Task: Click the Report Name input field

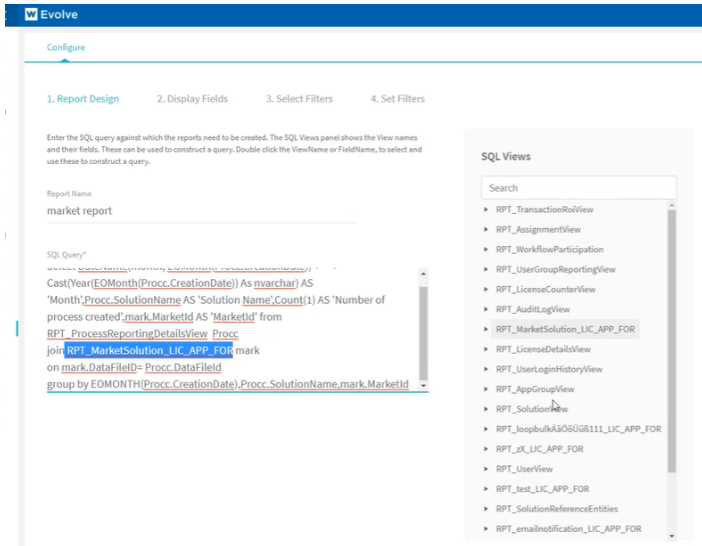Action: pyautogui.click(x=200, y=211)
